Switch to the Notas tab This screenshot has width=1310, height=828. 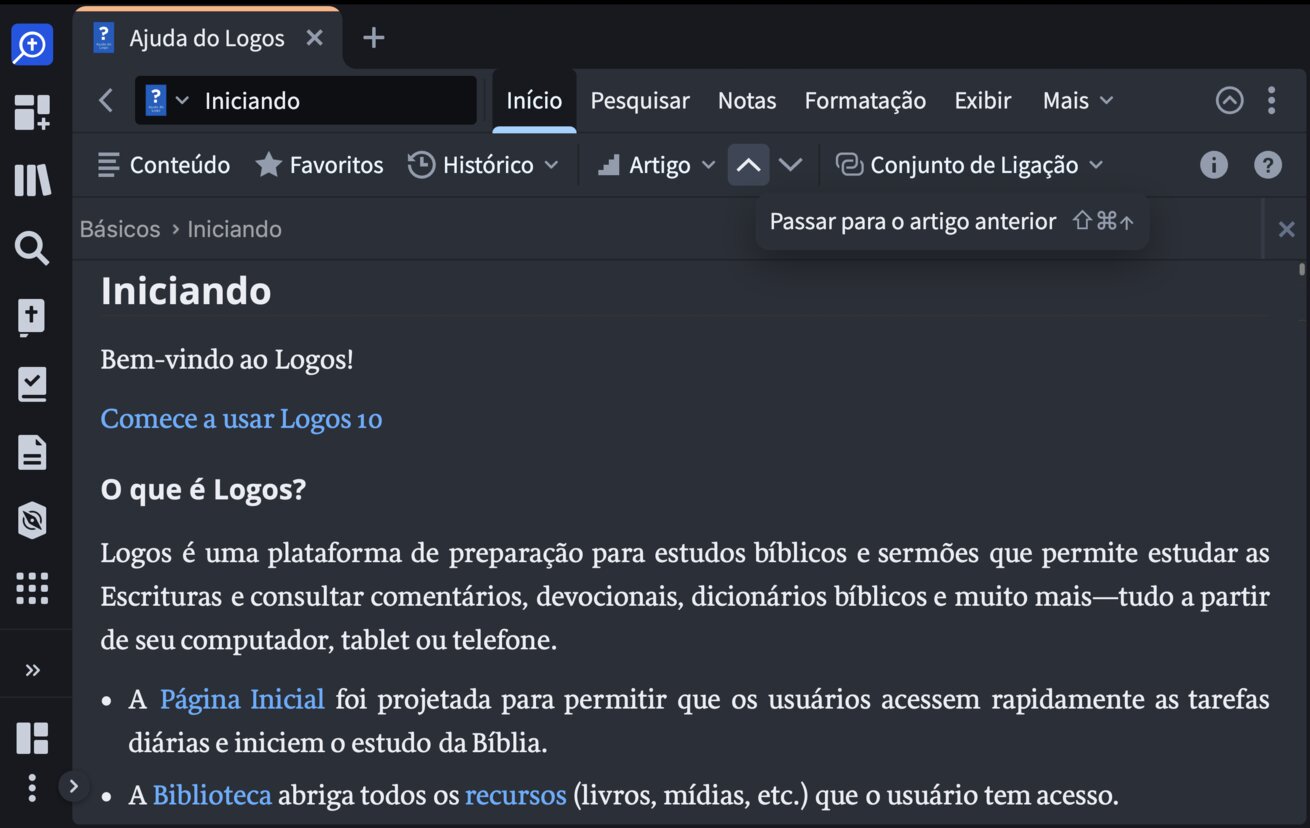747,100
